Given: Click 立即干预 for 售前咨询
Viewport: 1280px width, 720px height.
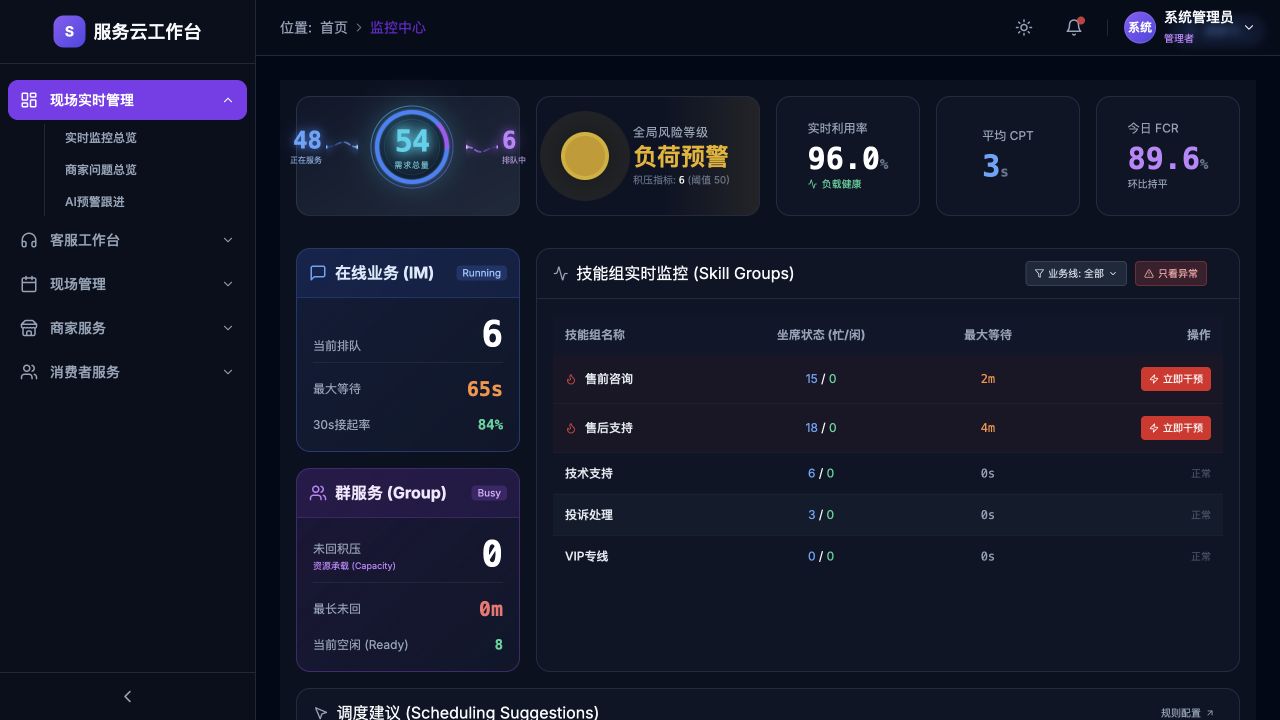Looking at the screenshot, I should [x=1176, y=379].
